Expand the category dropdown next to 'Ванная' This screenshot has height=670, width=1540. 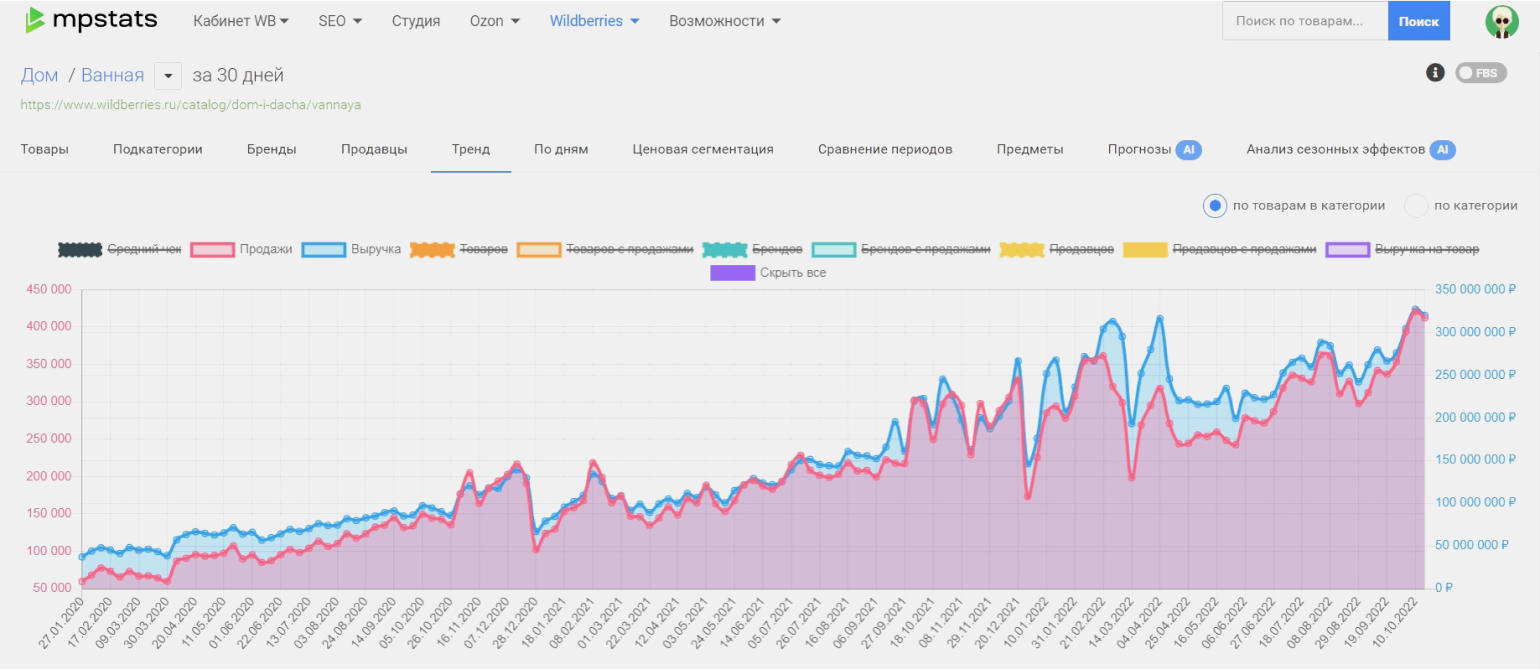coord(168,76)
